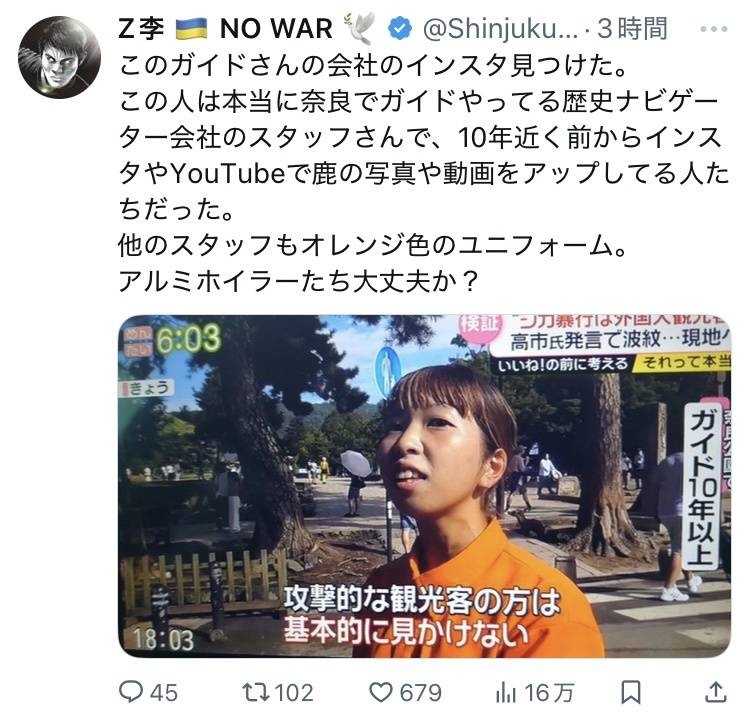This screenshot has width=750, height=725.
Task: Click the 3時間 timestamp
Action: [632, 29]
